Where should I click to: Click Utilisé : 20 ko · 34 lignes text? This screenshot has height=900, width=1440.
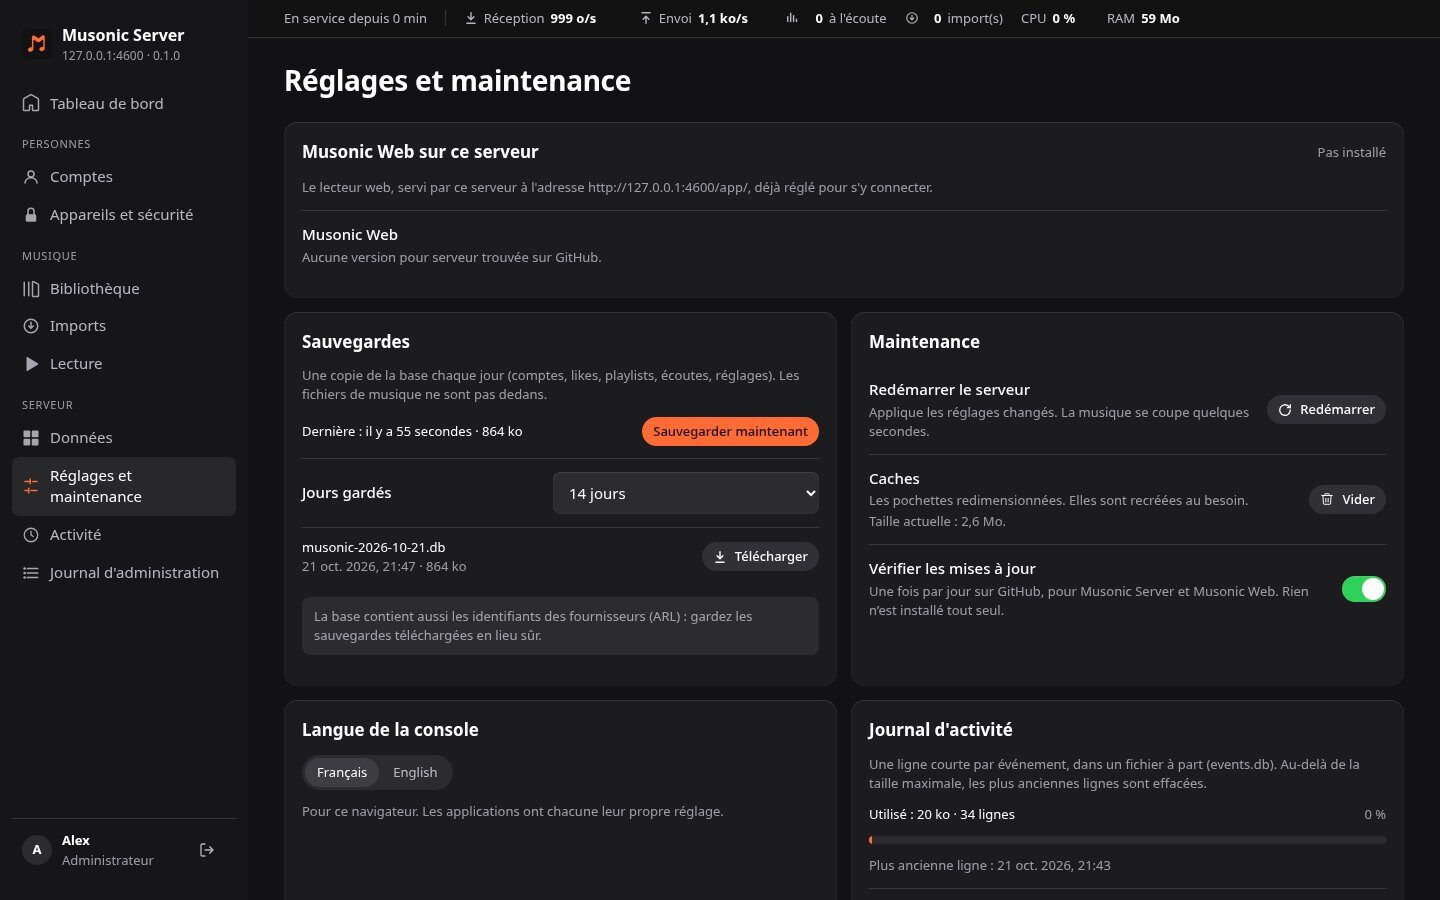pos(942,814)
